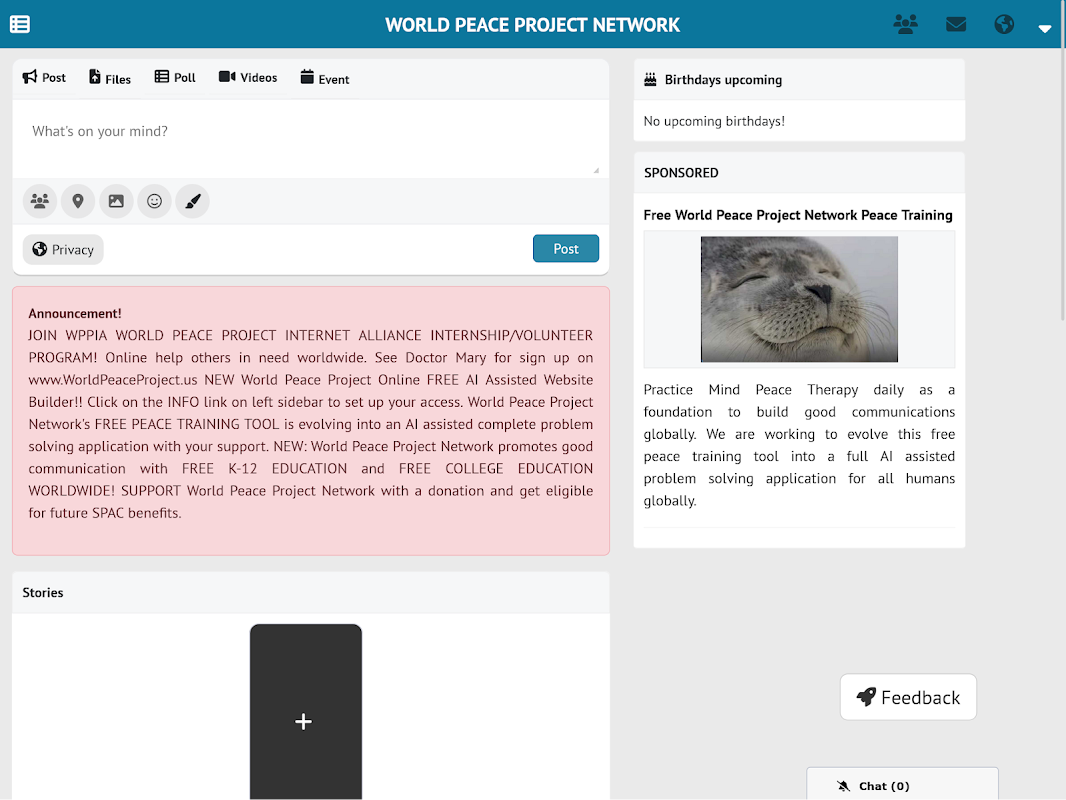1066x800 pixels.
Task: Open notifications globe icon in header
Action: [x=1004, y=24]
